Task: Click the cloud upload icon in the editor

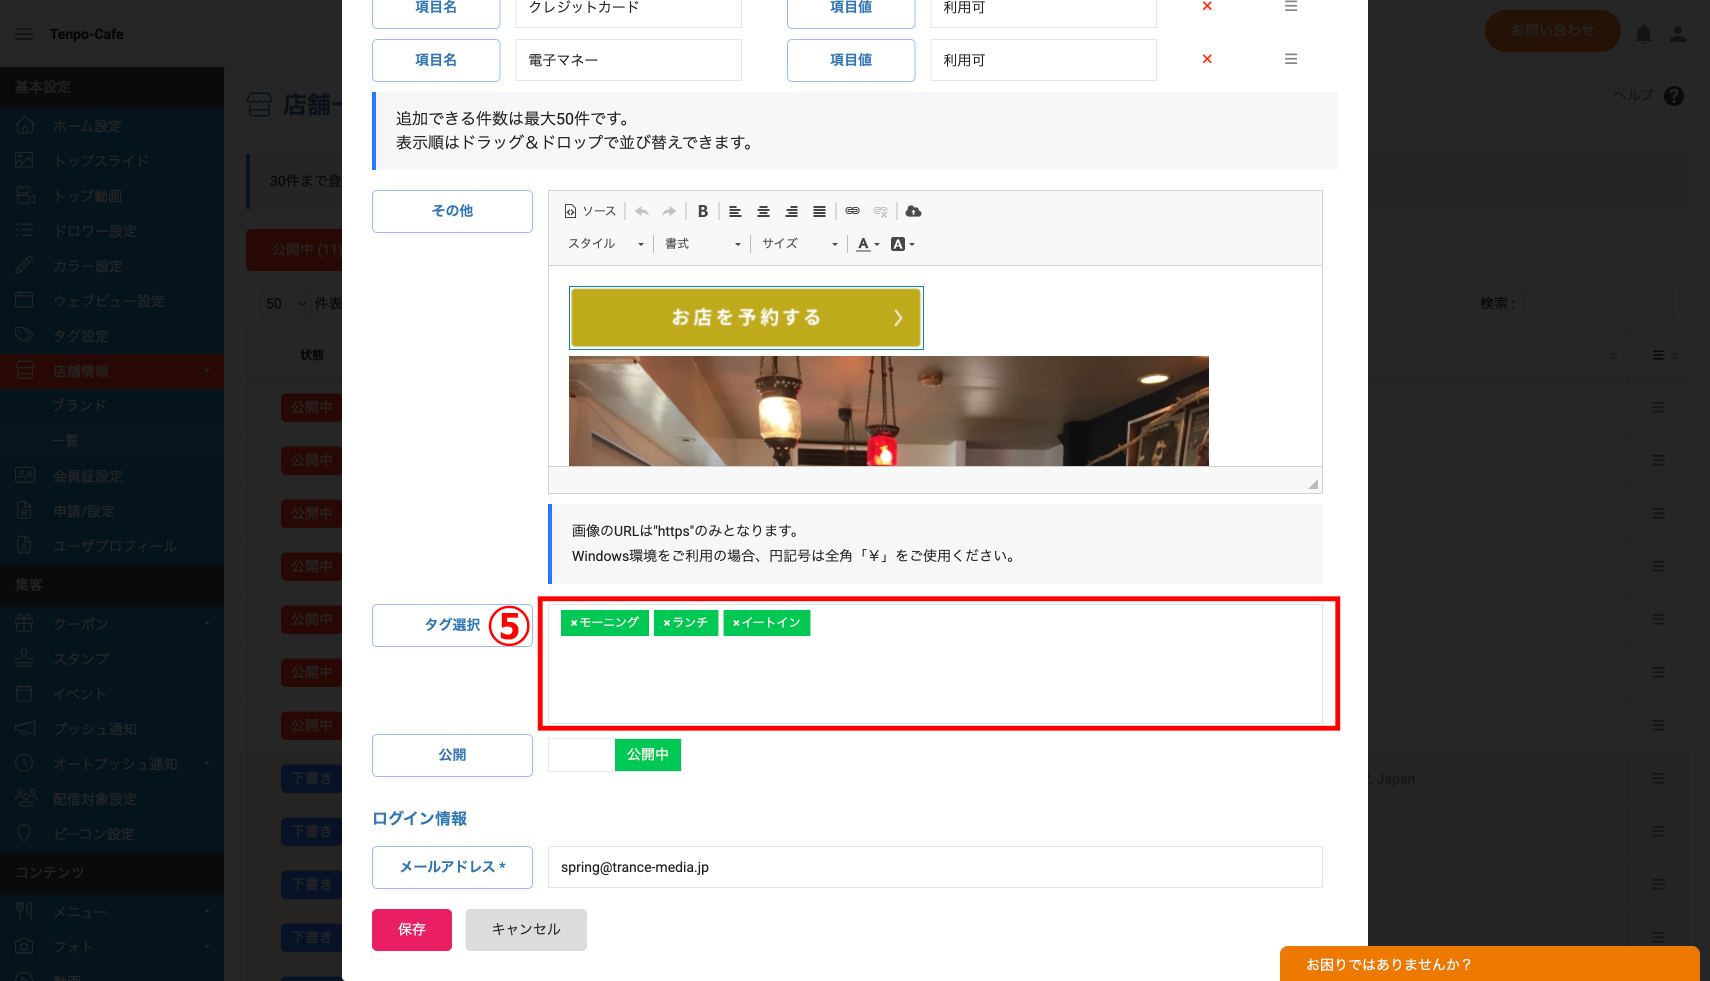Action: [x=913, y=211]
